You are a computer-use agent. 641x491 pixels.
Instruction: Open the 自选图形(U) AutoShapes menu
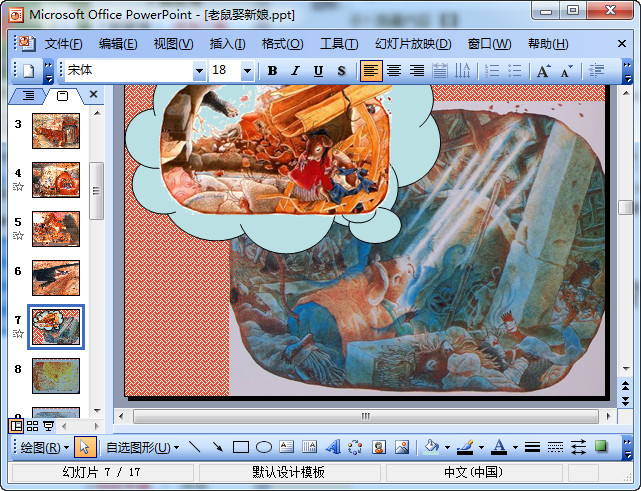click(x=142, y=447)
